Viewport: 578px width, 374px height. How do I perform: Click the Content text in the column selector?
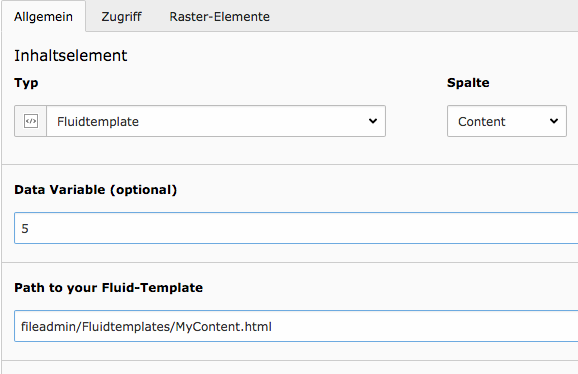click(481, 122)
